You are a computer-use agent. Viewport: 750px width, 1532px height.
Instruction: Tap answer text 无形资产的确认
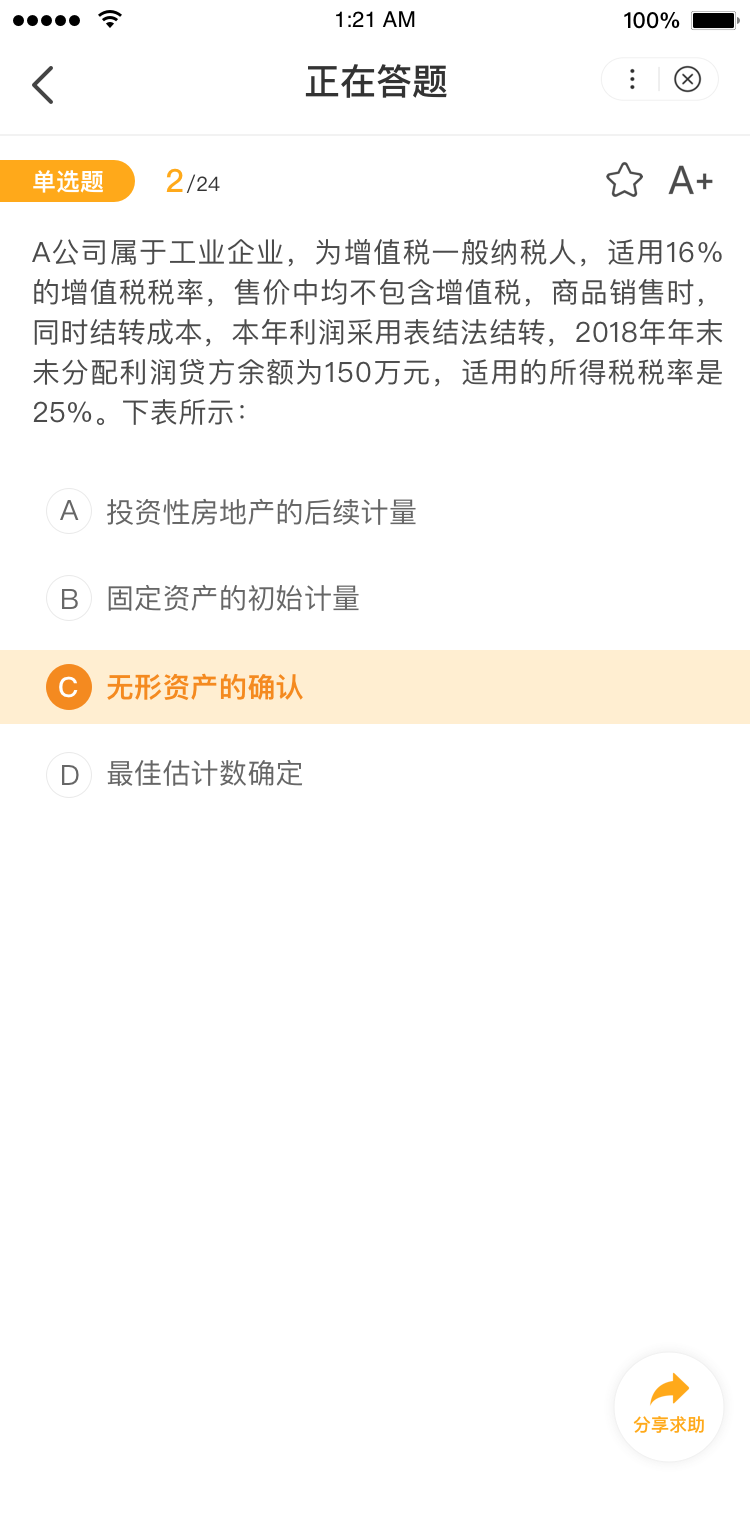tap(205, 687)
